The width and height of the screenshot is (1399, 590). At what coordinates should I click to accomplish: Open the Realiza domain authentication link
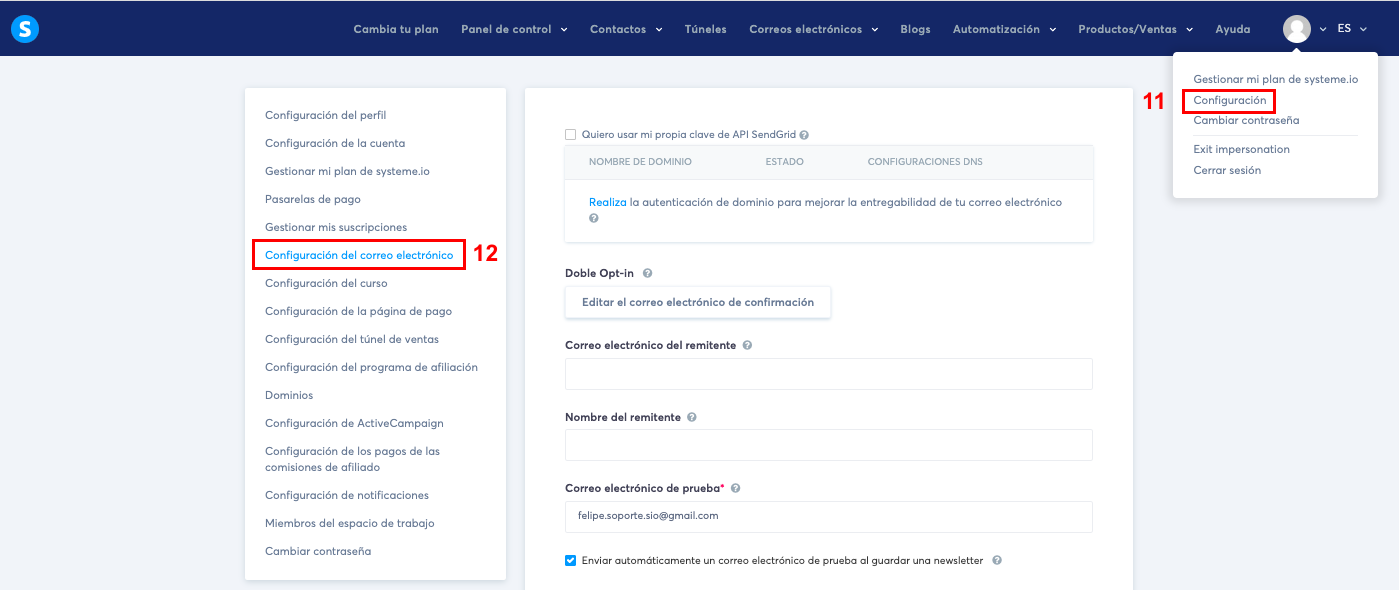pyautogui.click(x=606, y=202)
